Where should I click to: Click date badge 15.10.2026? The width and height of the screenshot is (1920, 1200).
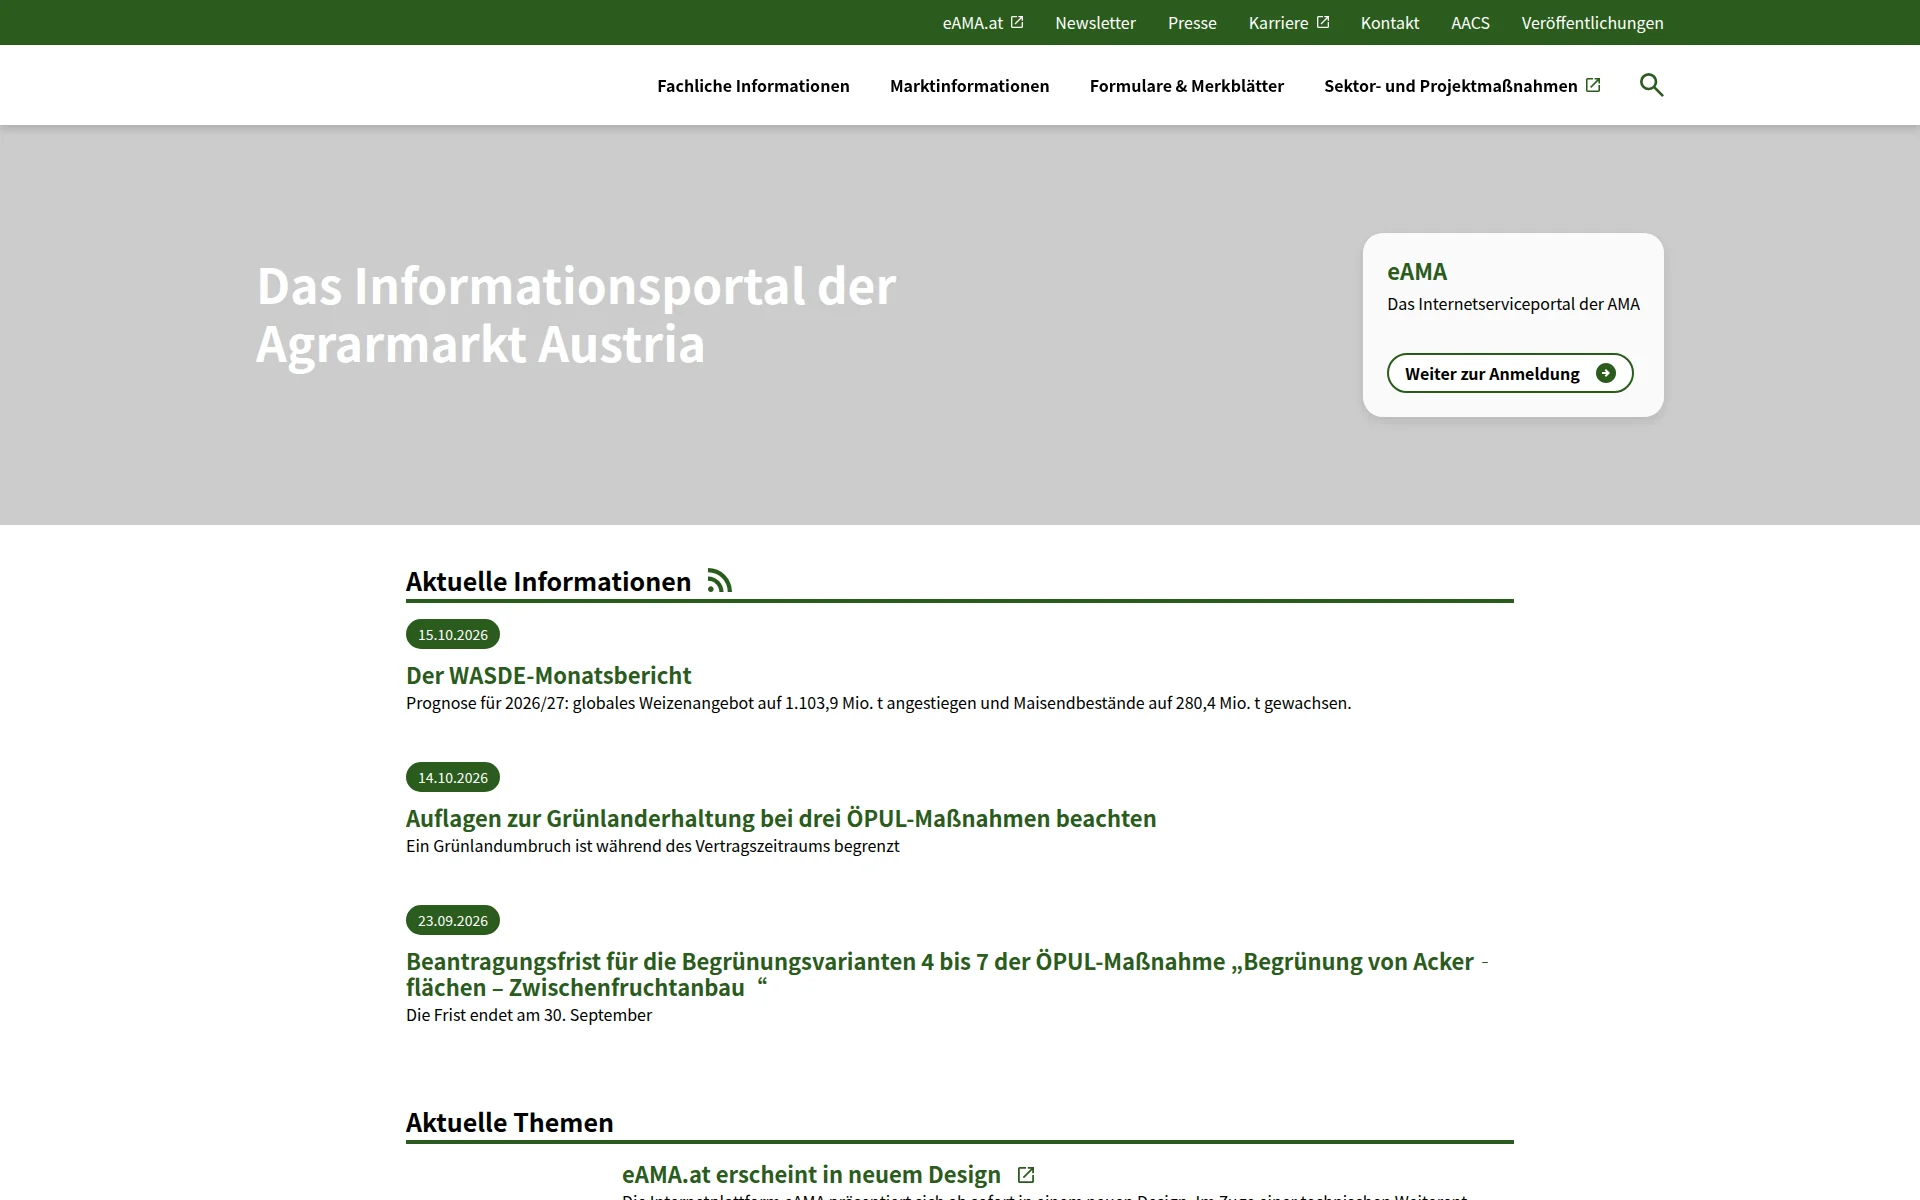[x=453, y=634]
